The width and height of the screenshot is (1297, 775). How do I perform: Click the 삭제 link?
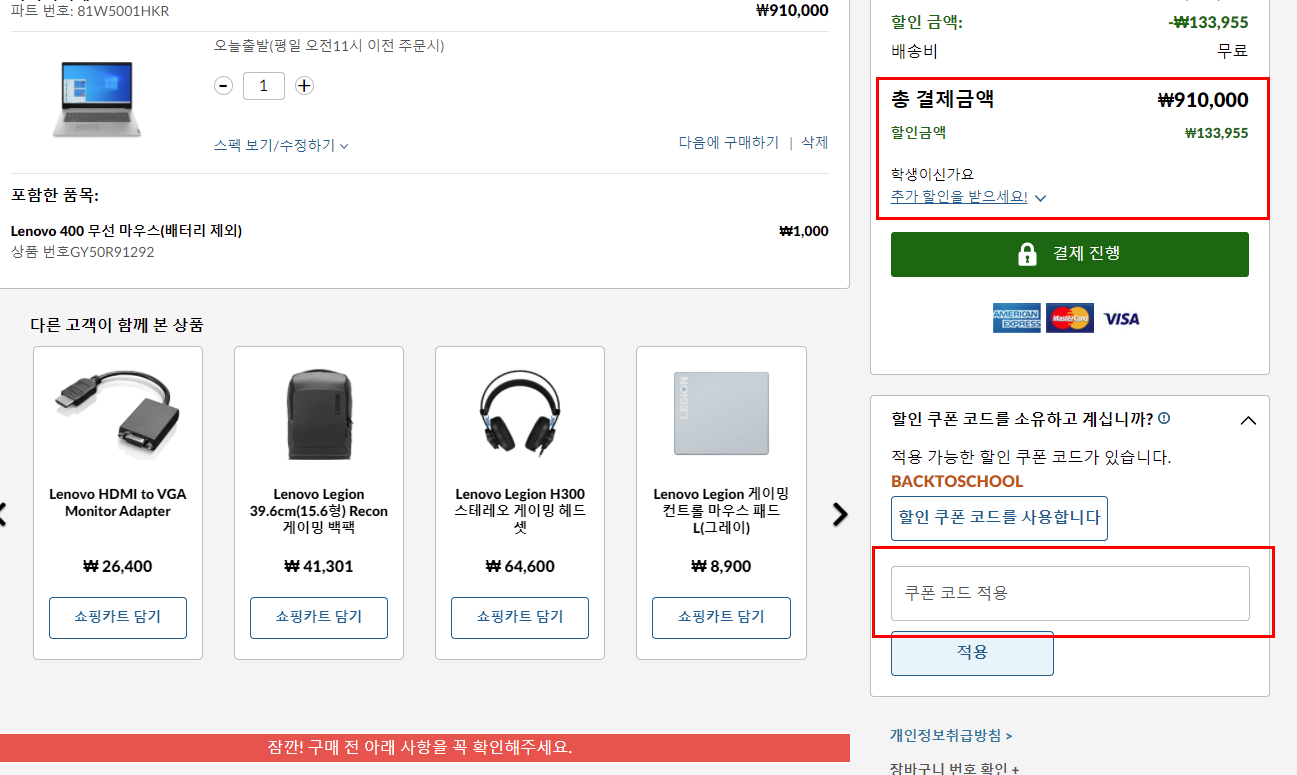[x=815, y=143]
